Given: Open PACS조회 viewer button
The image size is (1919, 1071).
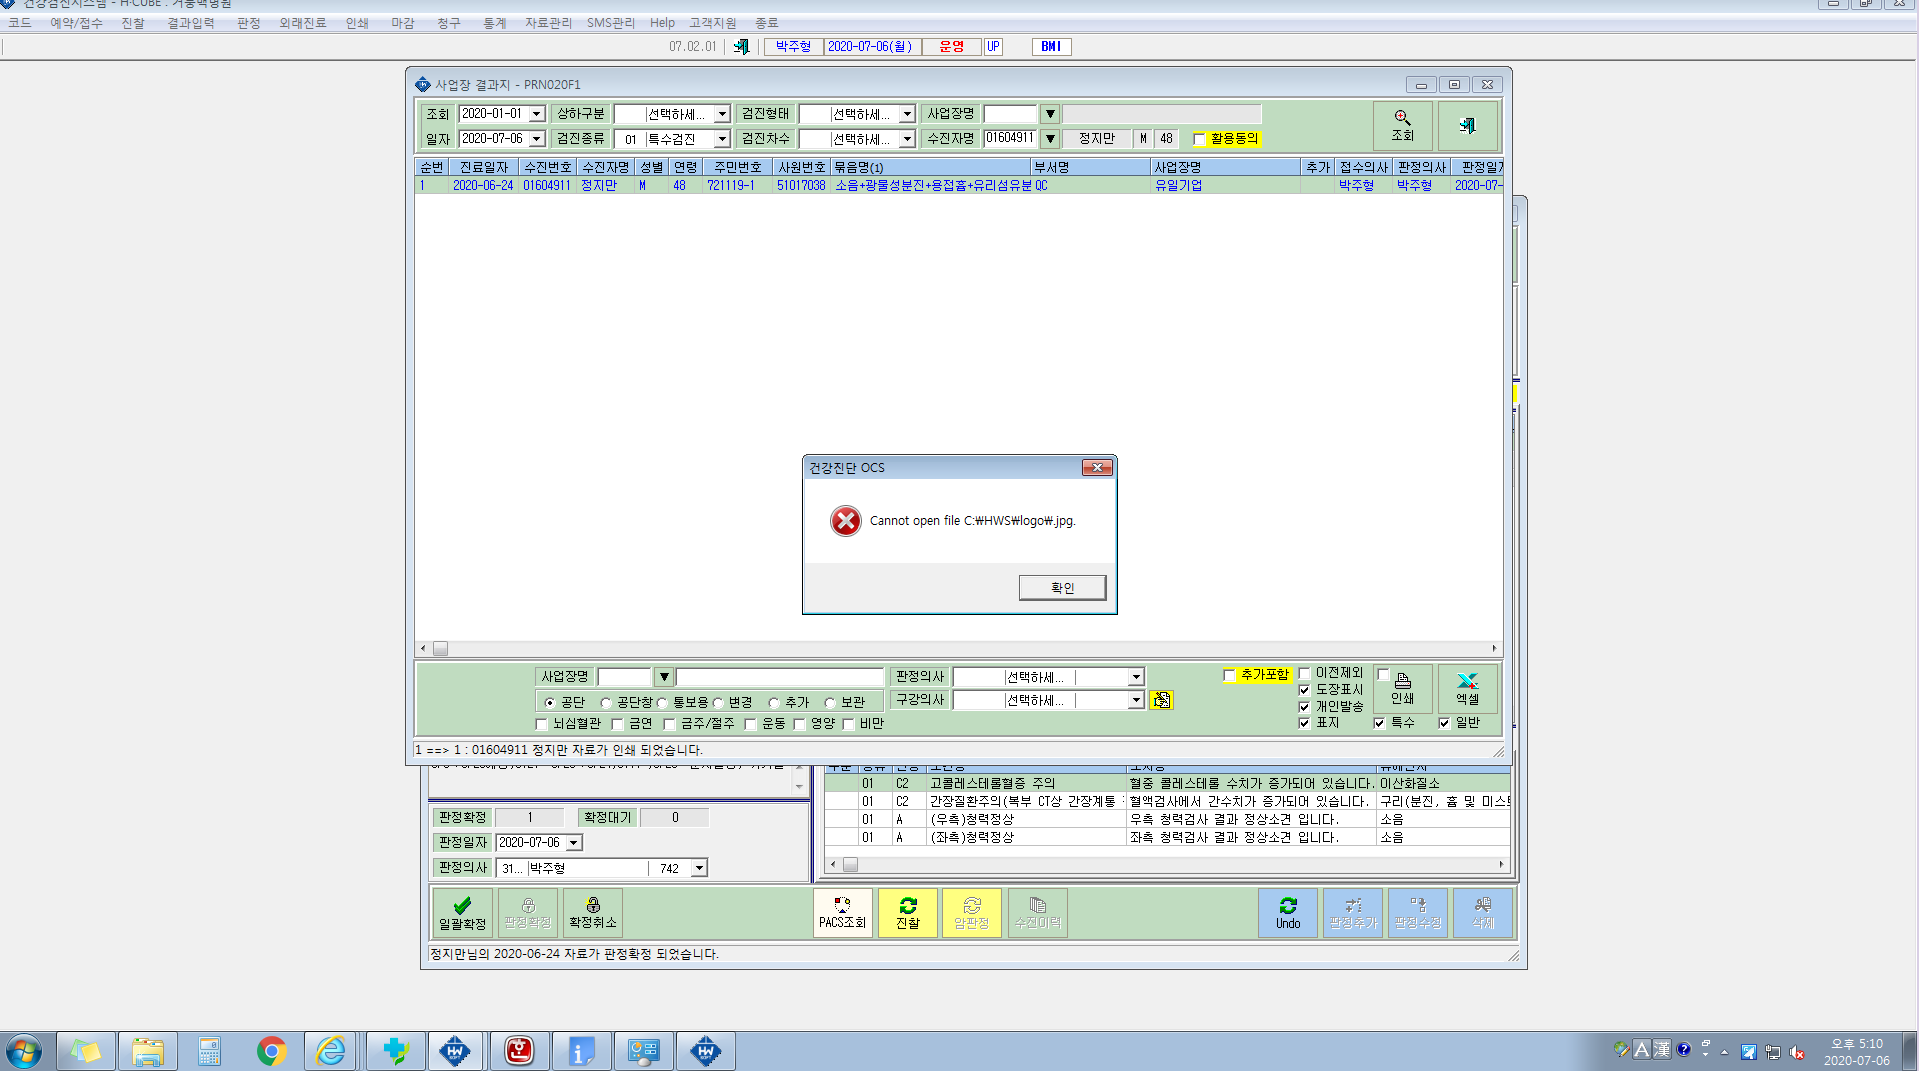Looking at the screenshot, I should point(842,913).
